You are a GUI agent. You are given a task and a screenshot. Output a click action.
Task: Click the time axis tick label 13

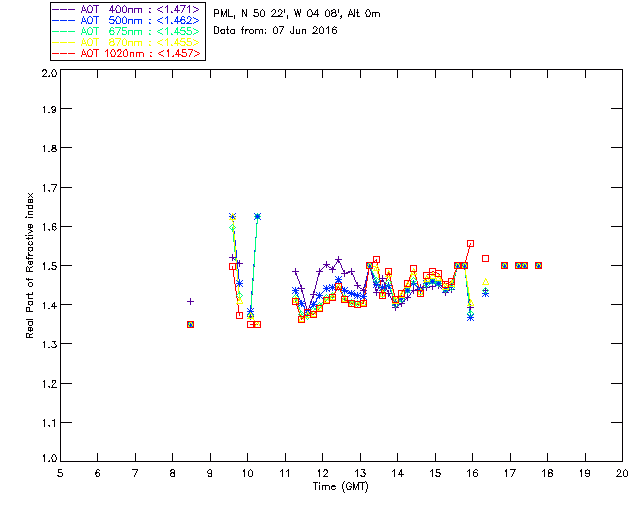pyautogui.click(x=360, y=473)
